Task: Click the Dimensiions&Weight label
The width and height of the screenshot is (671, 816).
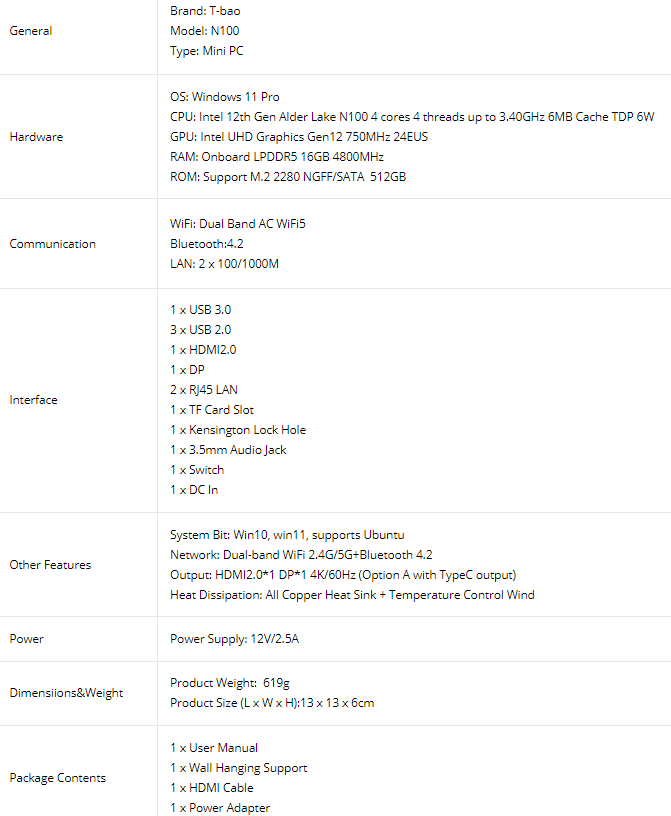Action: click(66, 693)
